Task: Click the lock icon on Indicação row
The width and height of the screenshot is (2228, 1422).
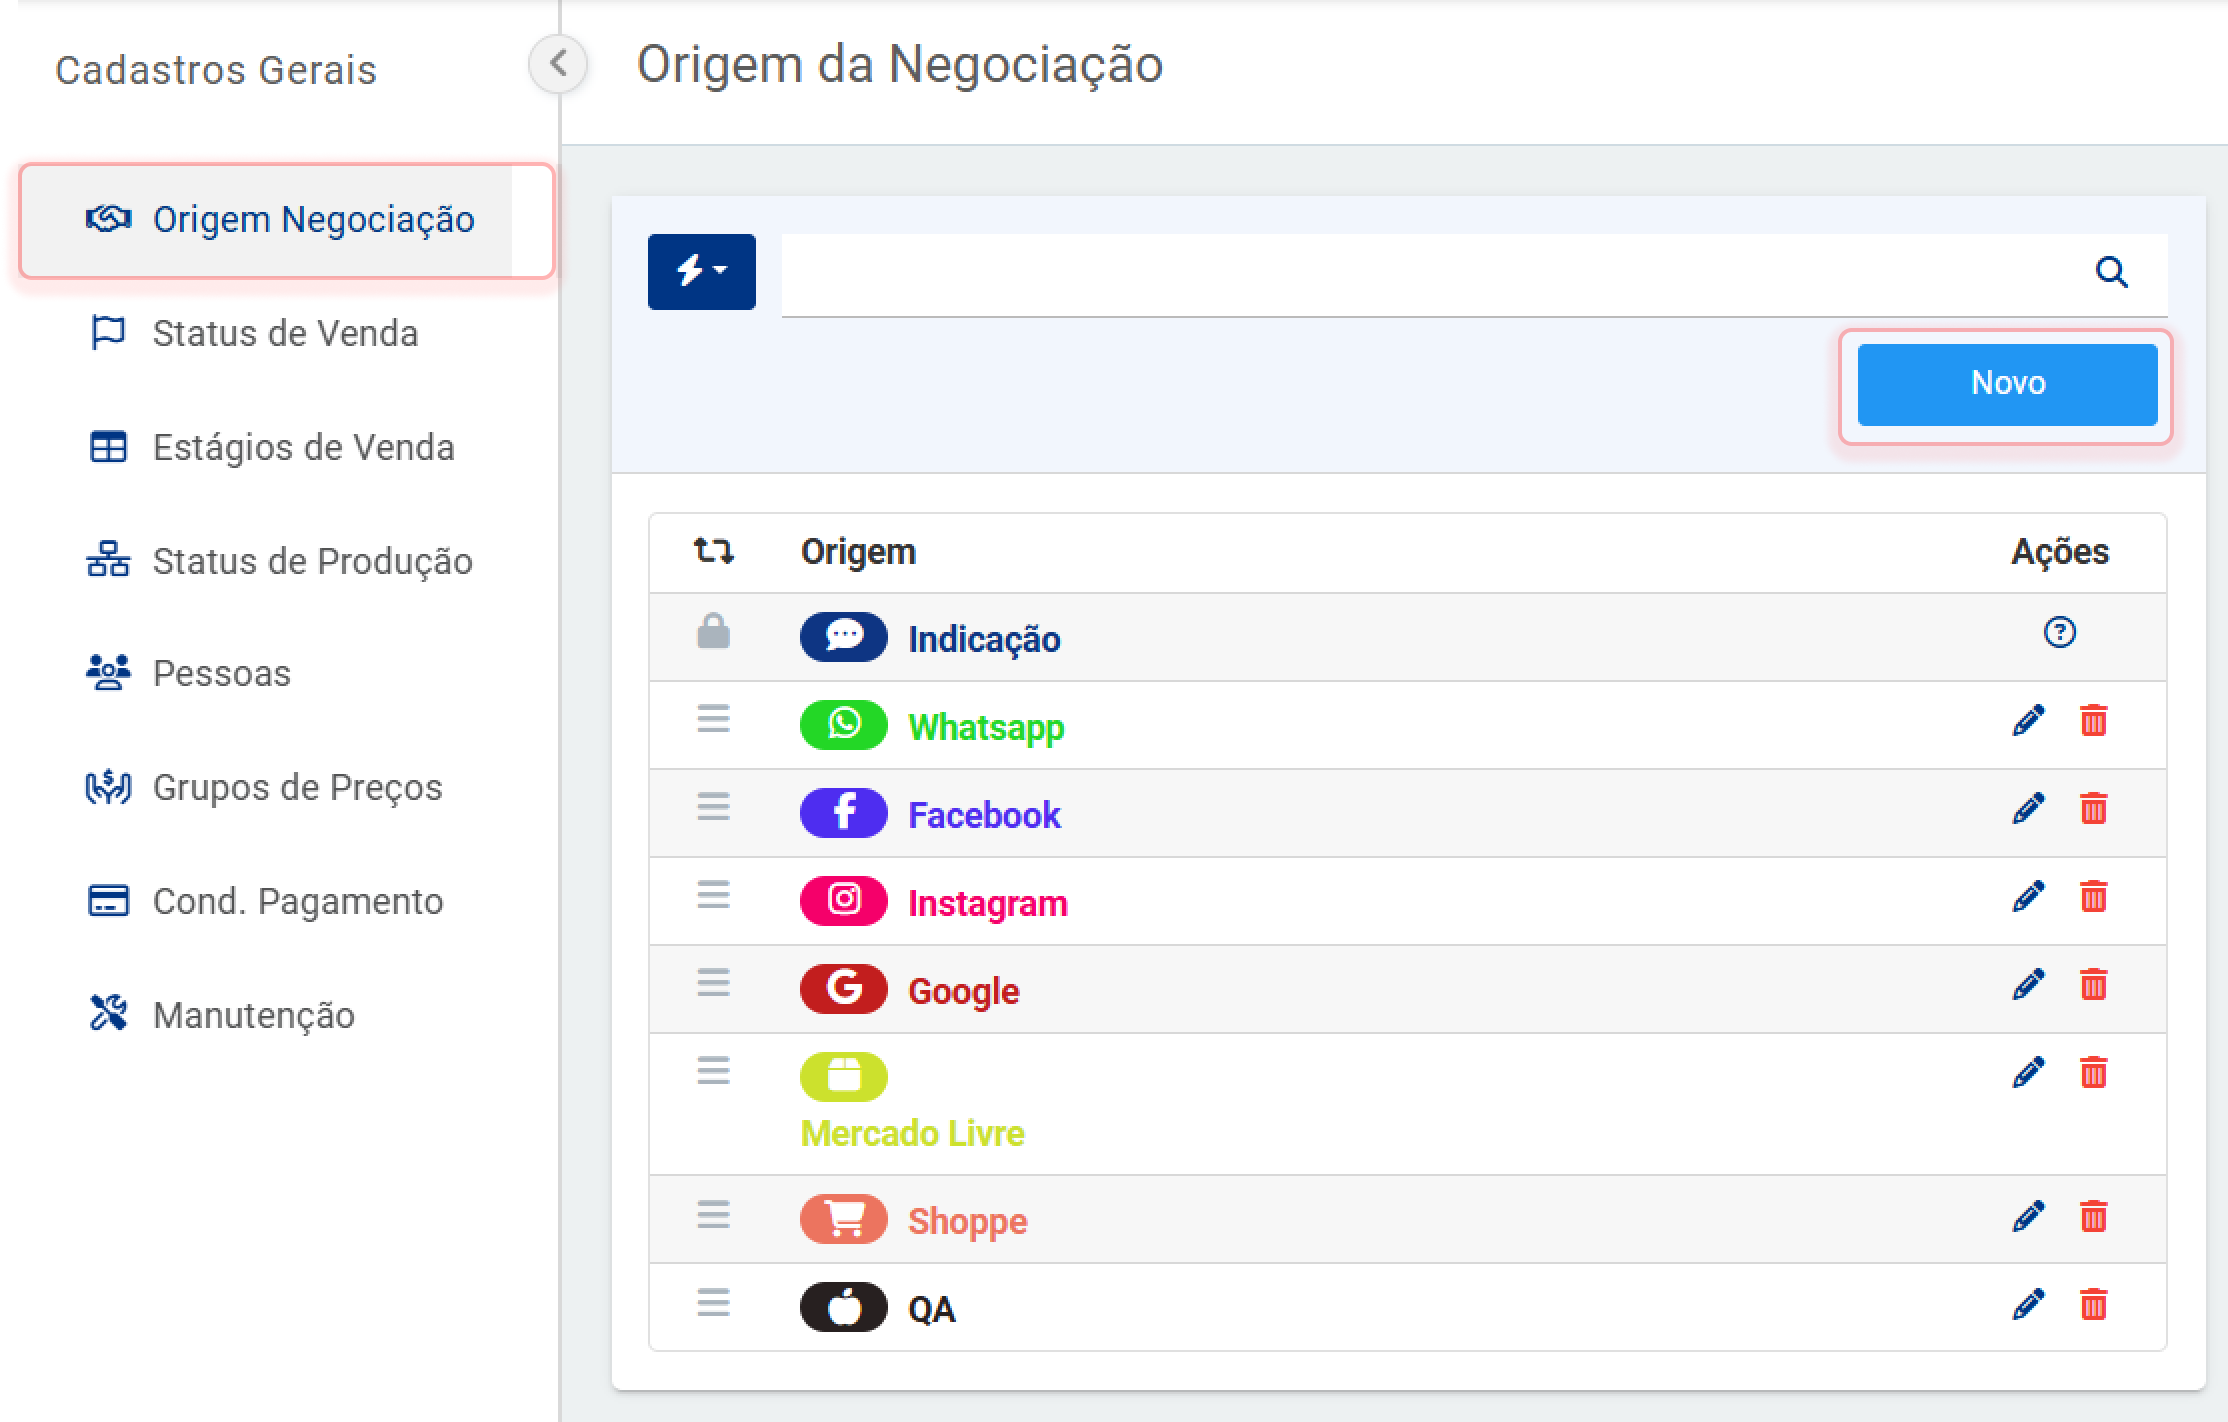Action: tap(713, 633)
